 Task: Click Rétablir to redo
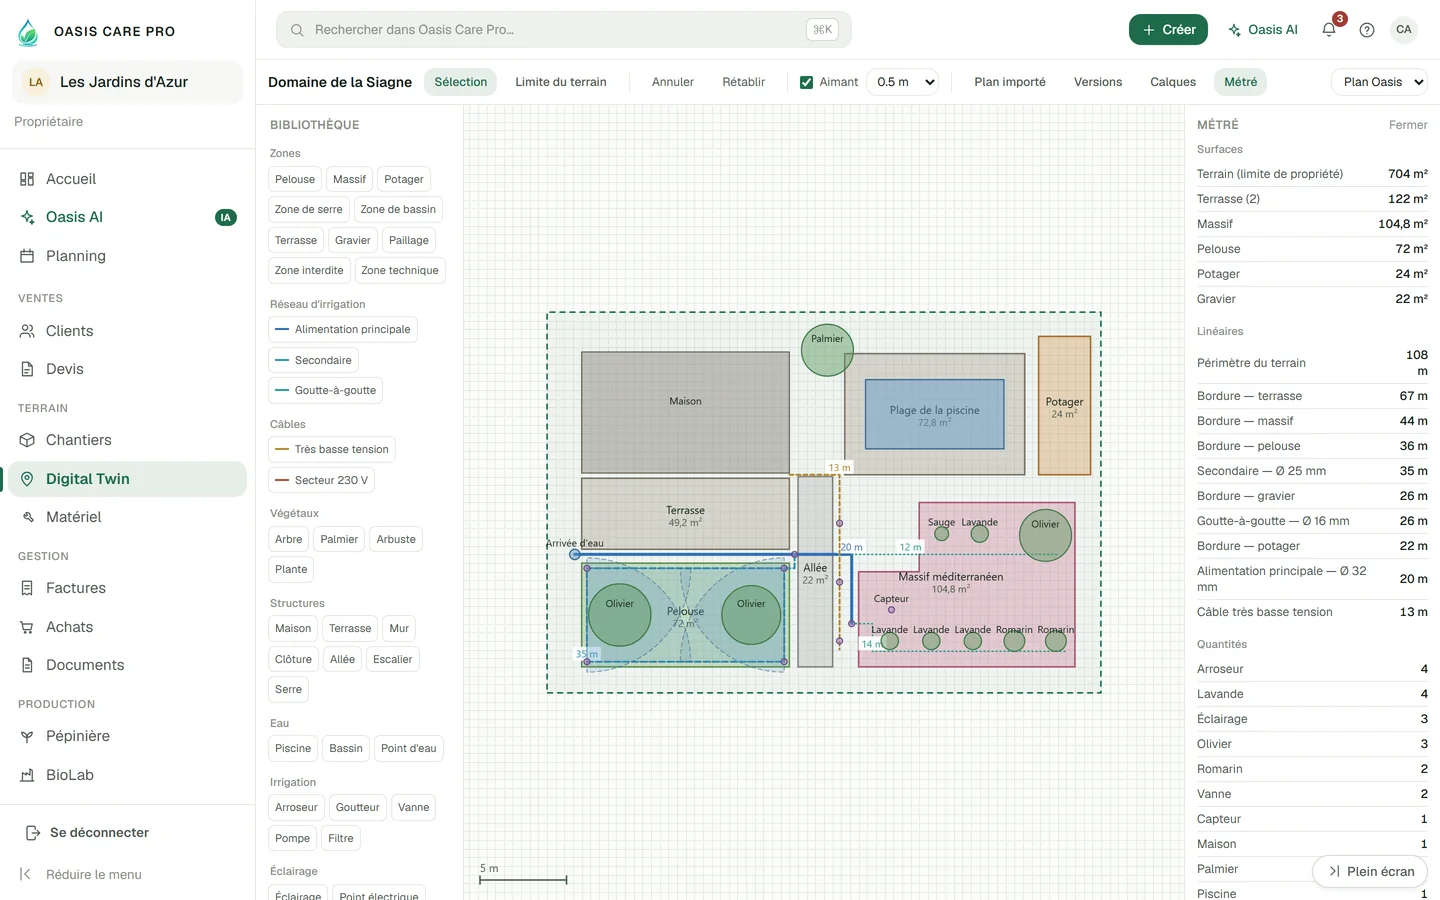pyautogui.click(x=744, y=82)
